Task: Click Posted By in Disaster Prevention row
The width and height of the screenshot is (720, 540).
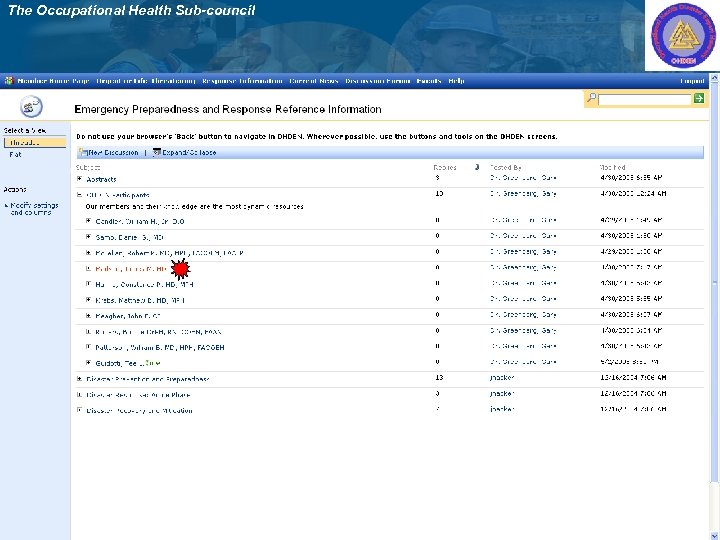Action: 502,378
